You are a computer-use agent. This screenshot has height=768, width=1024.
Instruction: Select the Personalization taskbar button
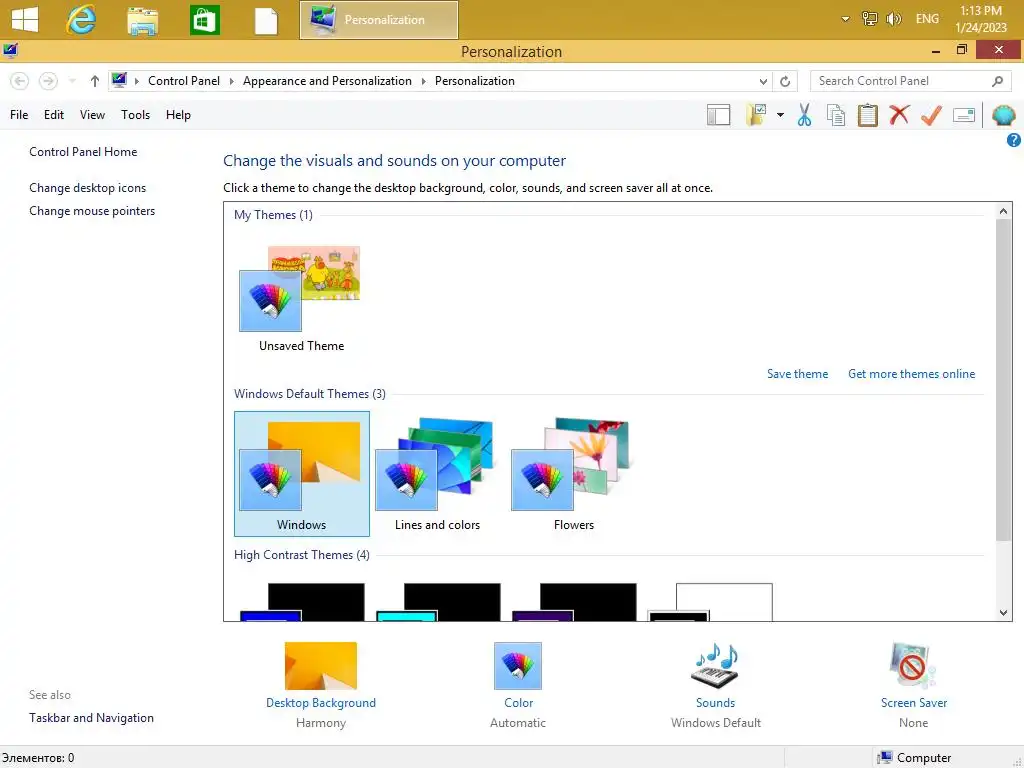click(x=379, y=20)
